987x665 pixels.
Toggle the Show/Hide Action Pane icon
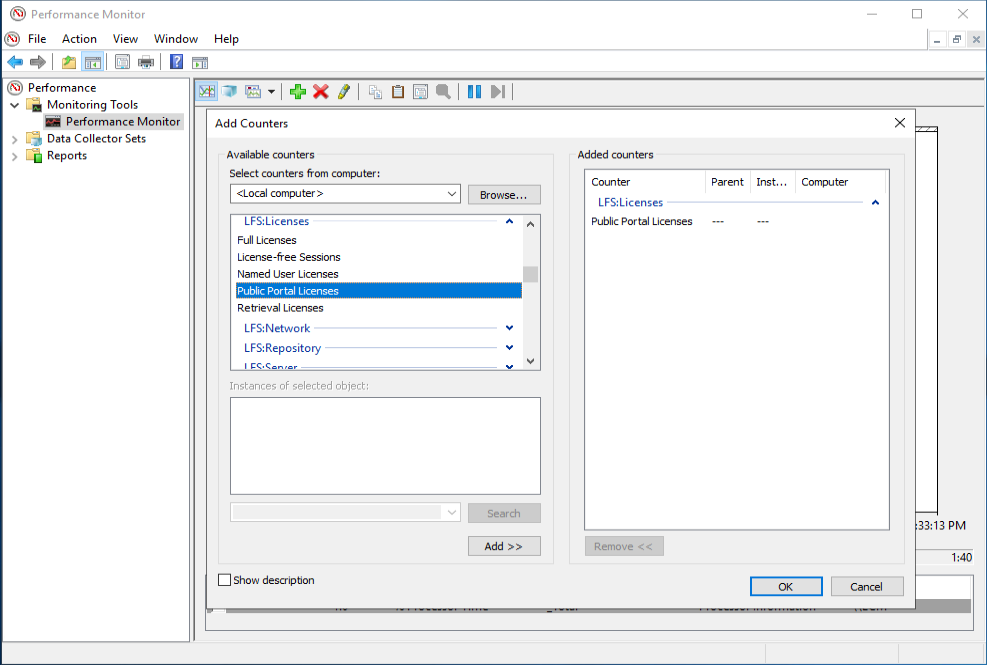(200, 62)
